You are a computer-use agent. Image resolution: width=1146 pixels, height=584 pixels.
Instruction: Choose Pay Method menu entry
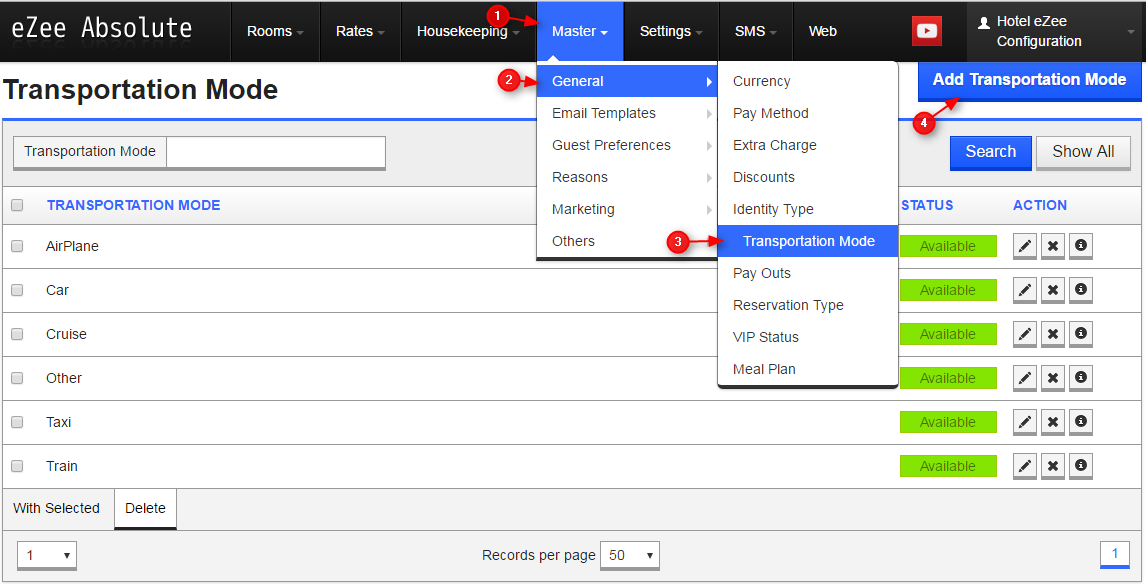pos(808,113)
